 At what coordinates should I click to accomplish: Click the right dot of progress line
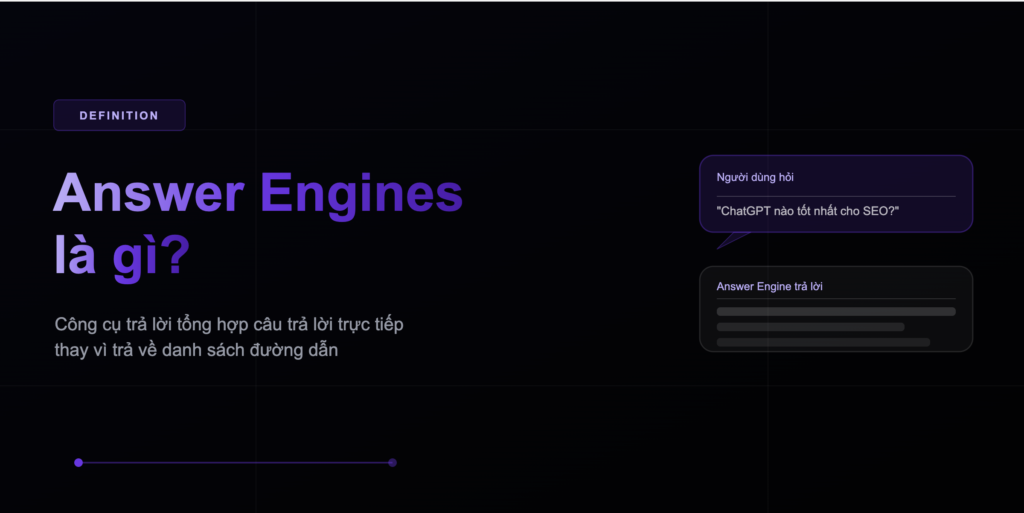point(392,463)
